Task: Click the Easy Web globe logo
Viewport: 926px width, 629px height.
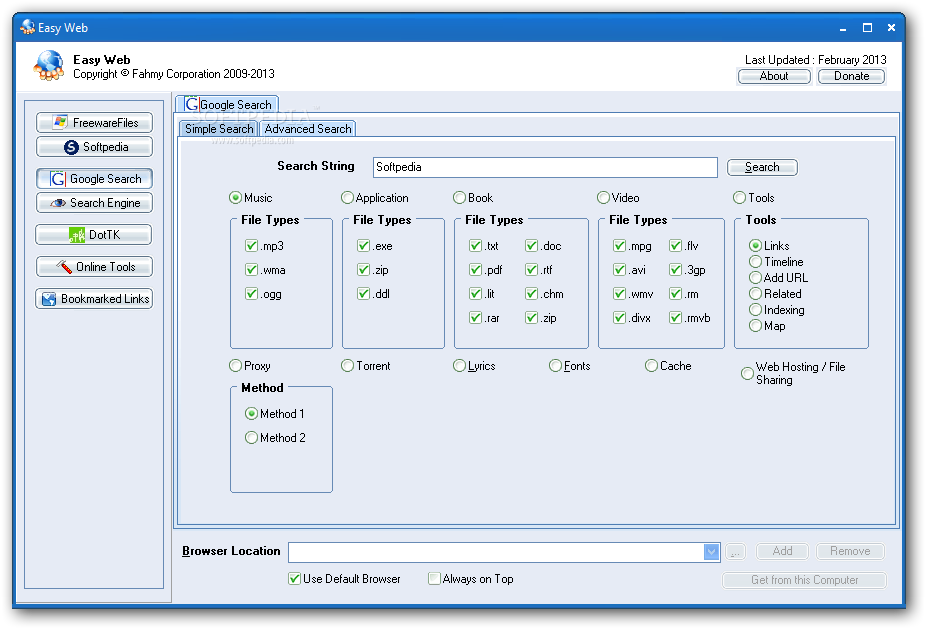Action: [48, 66]
